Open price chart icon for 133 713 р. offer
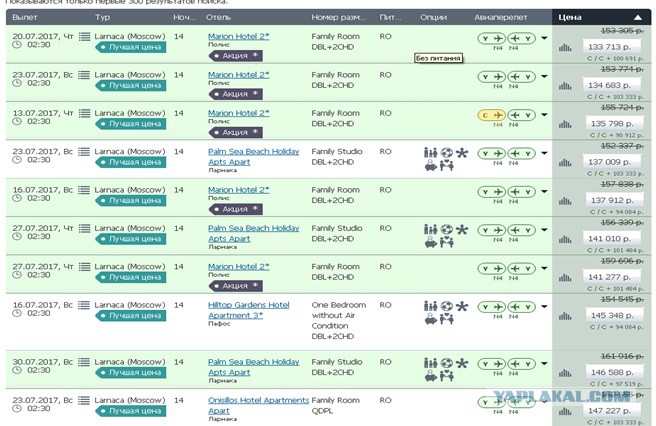656x426 pixels. [x=565, y=47]
